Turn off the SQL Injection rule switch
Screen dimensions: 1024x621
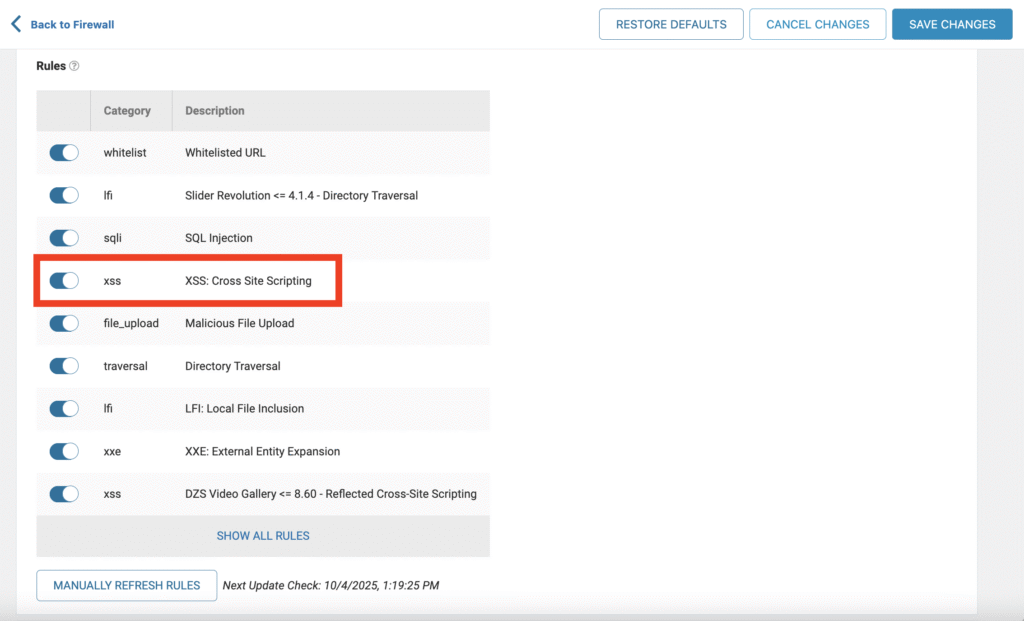[x=64, y=238]
